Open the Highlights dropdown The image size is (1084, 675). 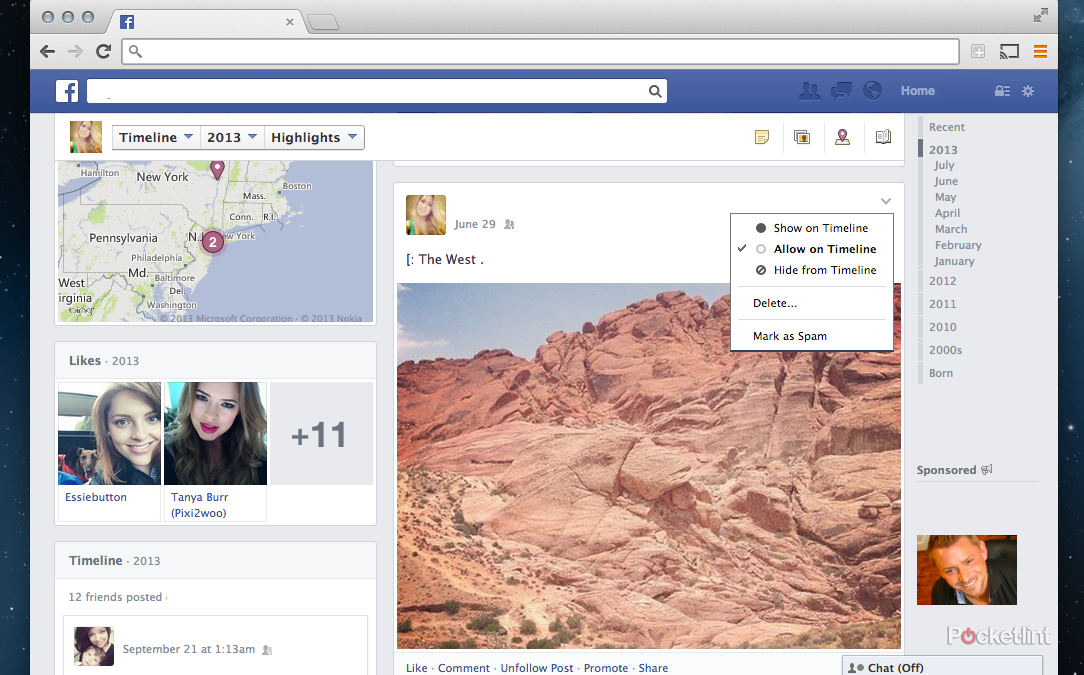pos(314,137)
